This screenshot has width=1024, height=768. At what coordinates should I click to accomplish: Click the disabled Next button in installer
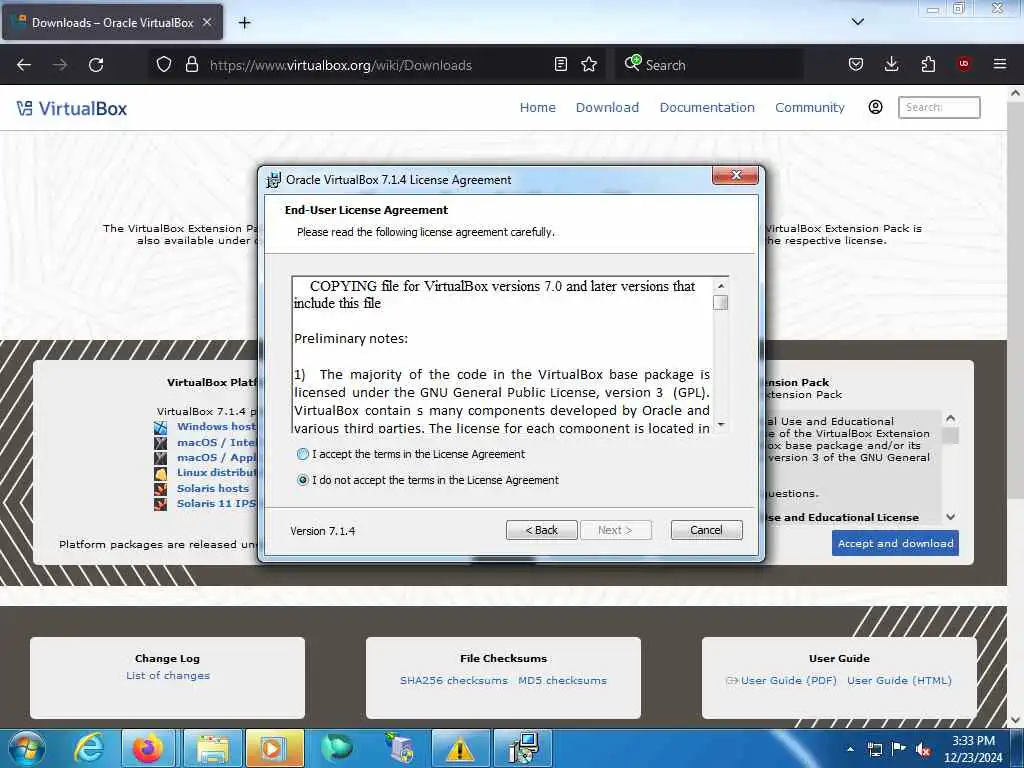click(x=615, y=530)
